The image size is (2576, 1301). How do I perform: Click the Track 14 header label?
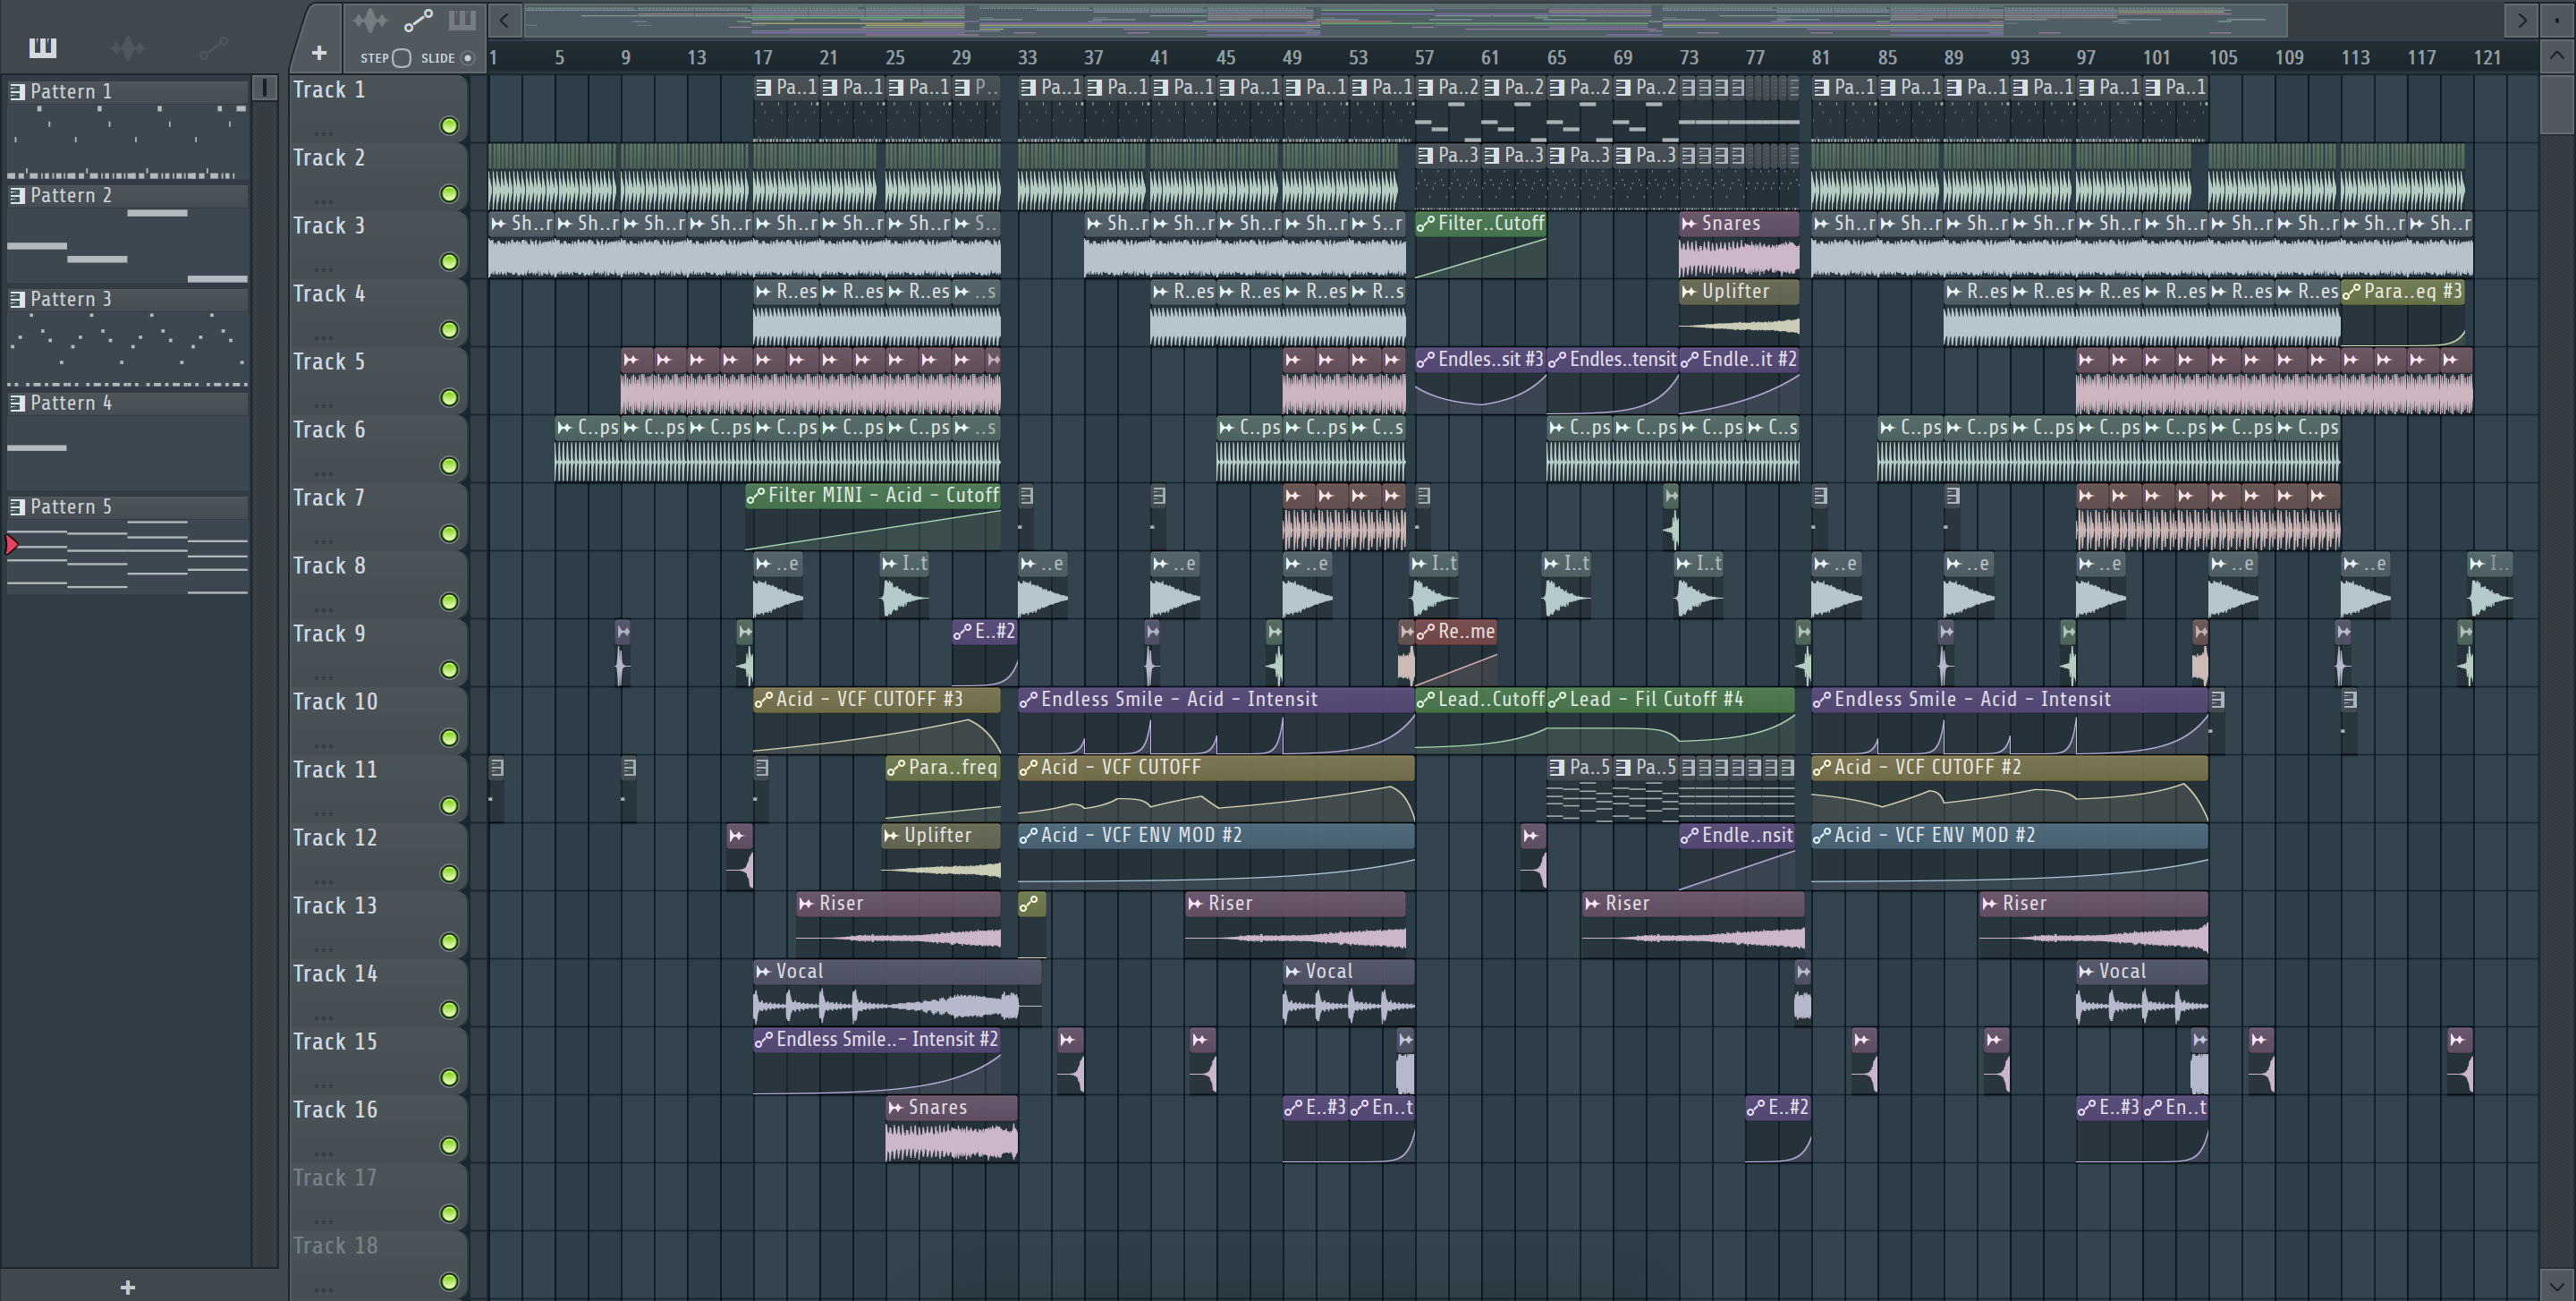(x=335, y=975)
